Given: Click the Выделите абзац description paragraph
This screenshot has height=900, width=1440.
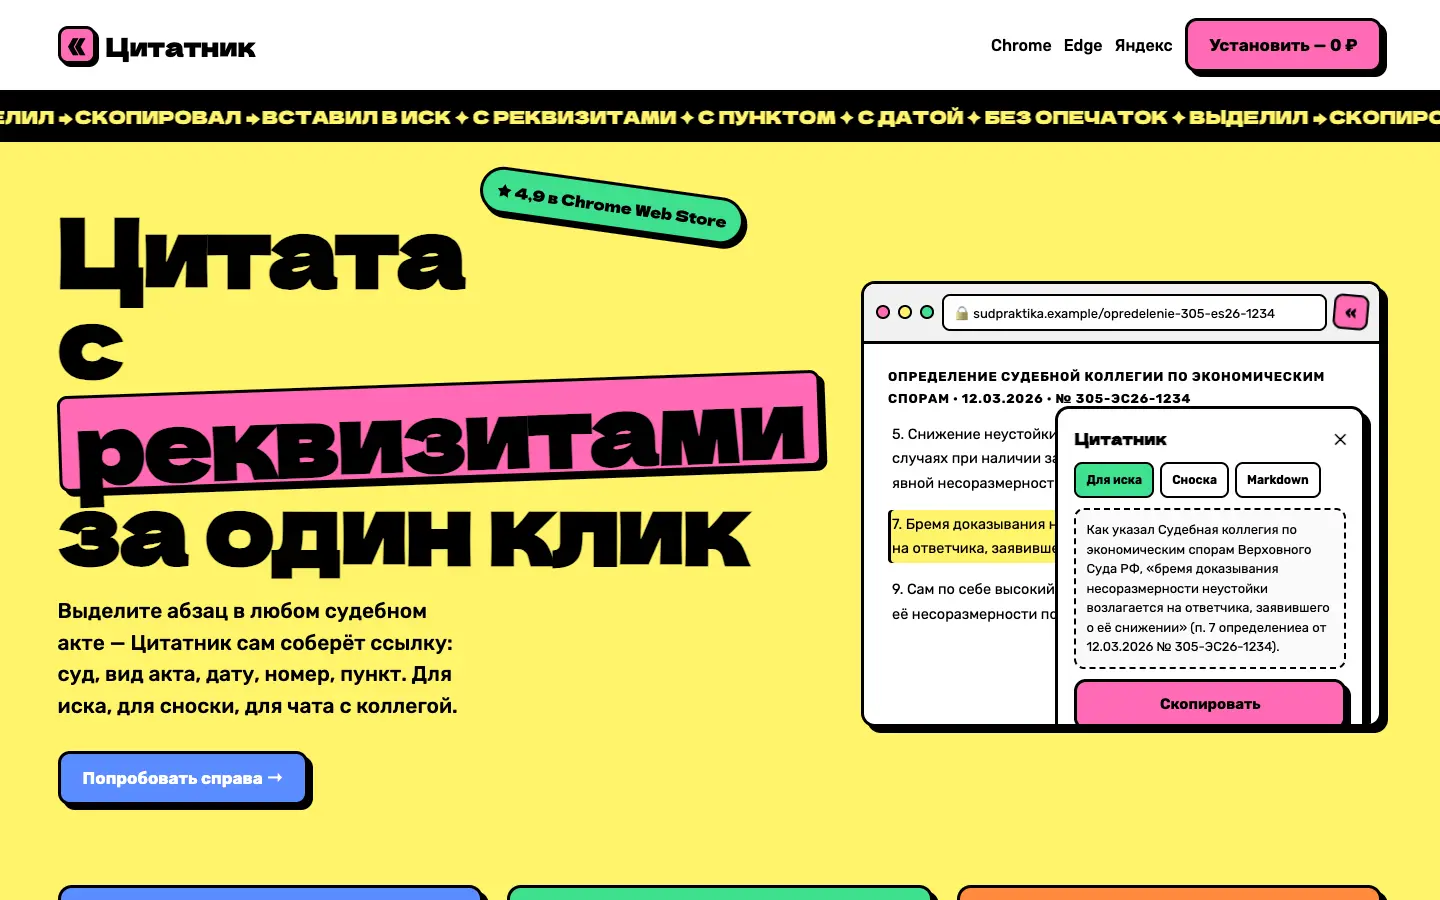Looking at the screenshot, I should [x=258, y=658].
